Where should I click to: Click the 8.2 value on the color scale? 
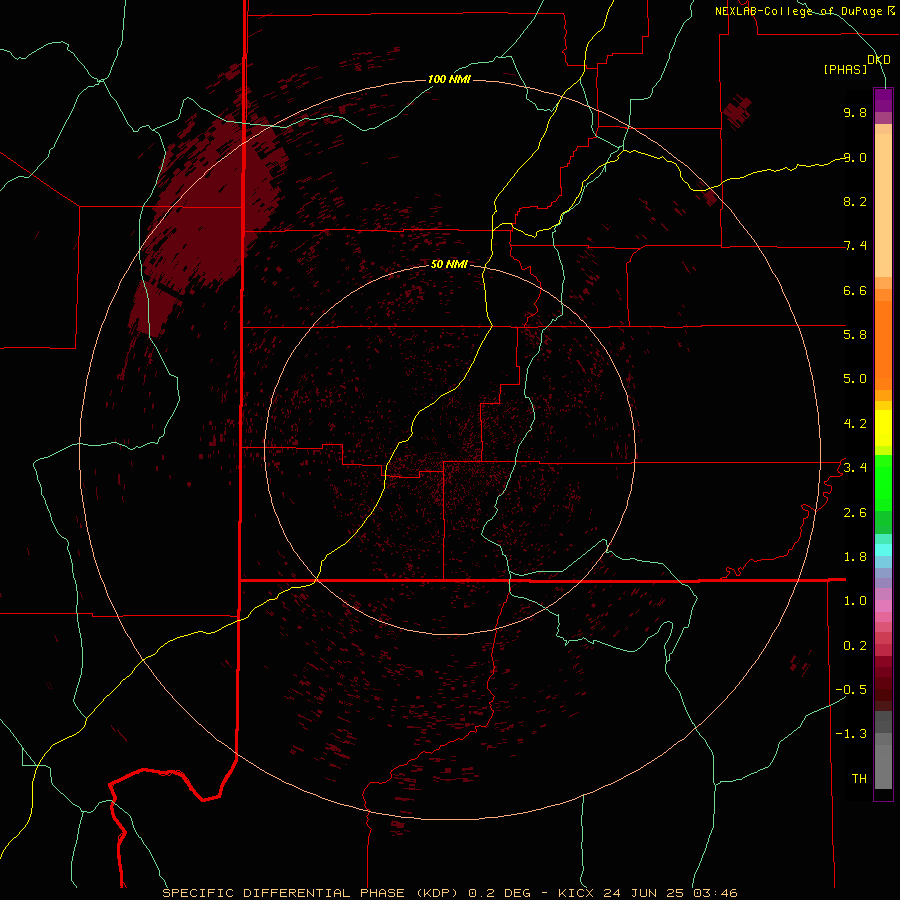(855, 201)
